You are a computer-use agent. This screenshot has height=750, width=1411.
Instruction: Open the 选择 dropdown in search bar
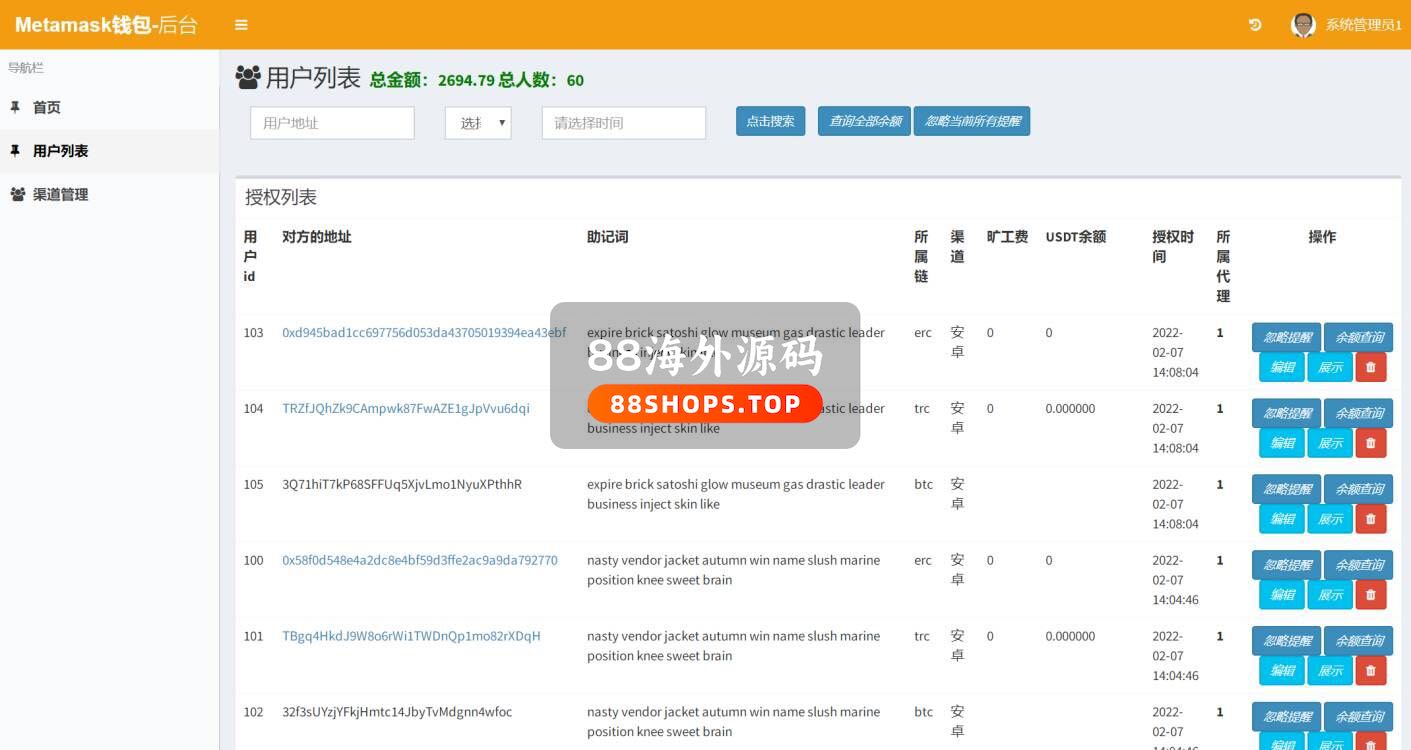[478, 123]
